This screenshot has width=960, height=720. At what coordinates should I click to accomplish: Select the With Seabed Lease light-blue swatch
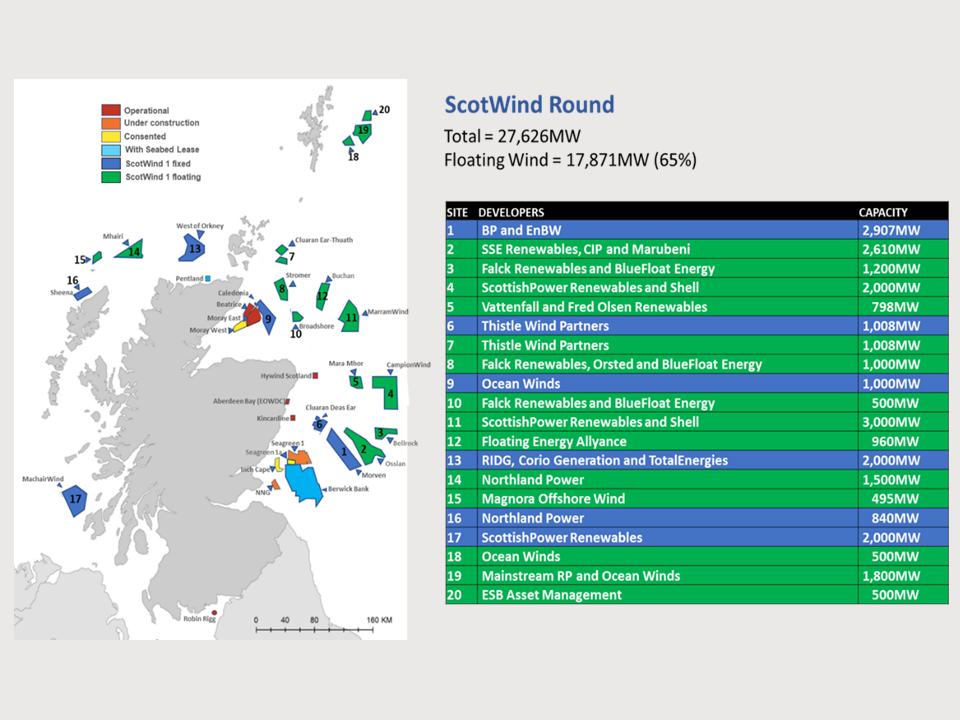[111, 150]
